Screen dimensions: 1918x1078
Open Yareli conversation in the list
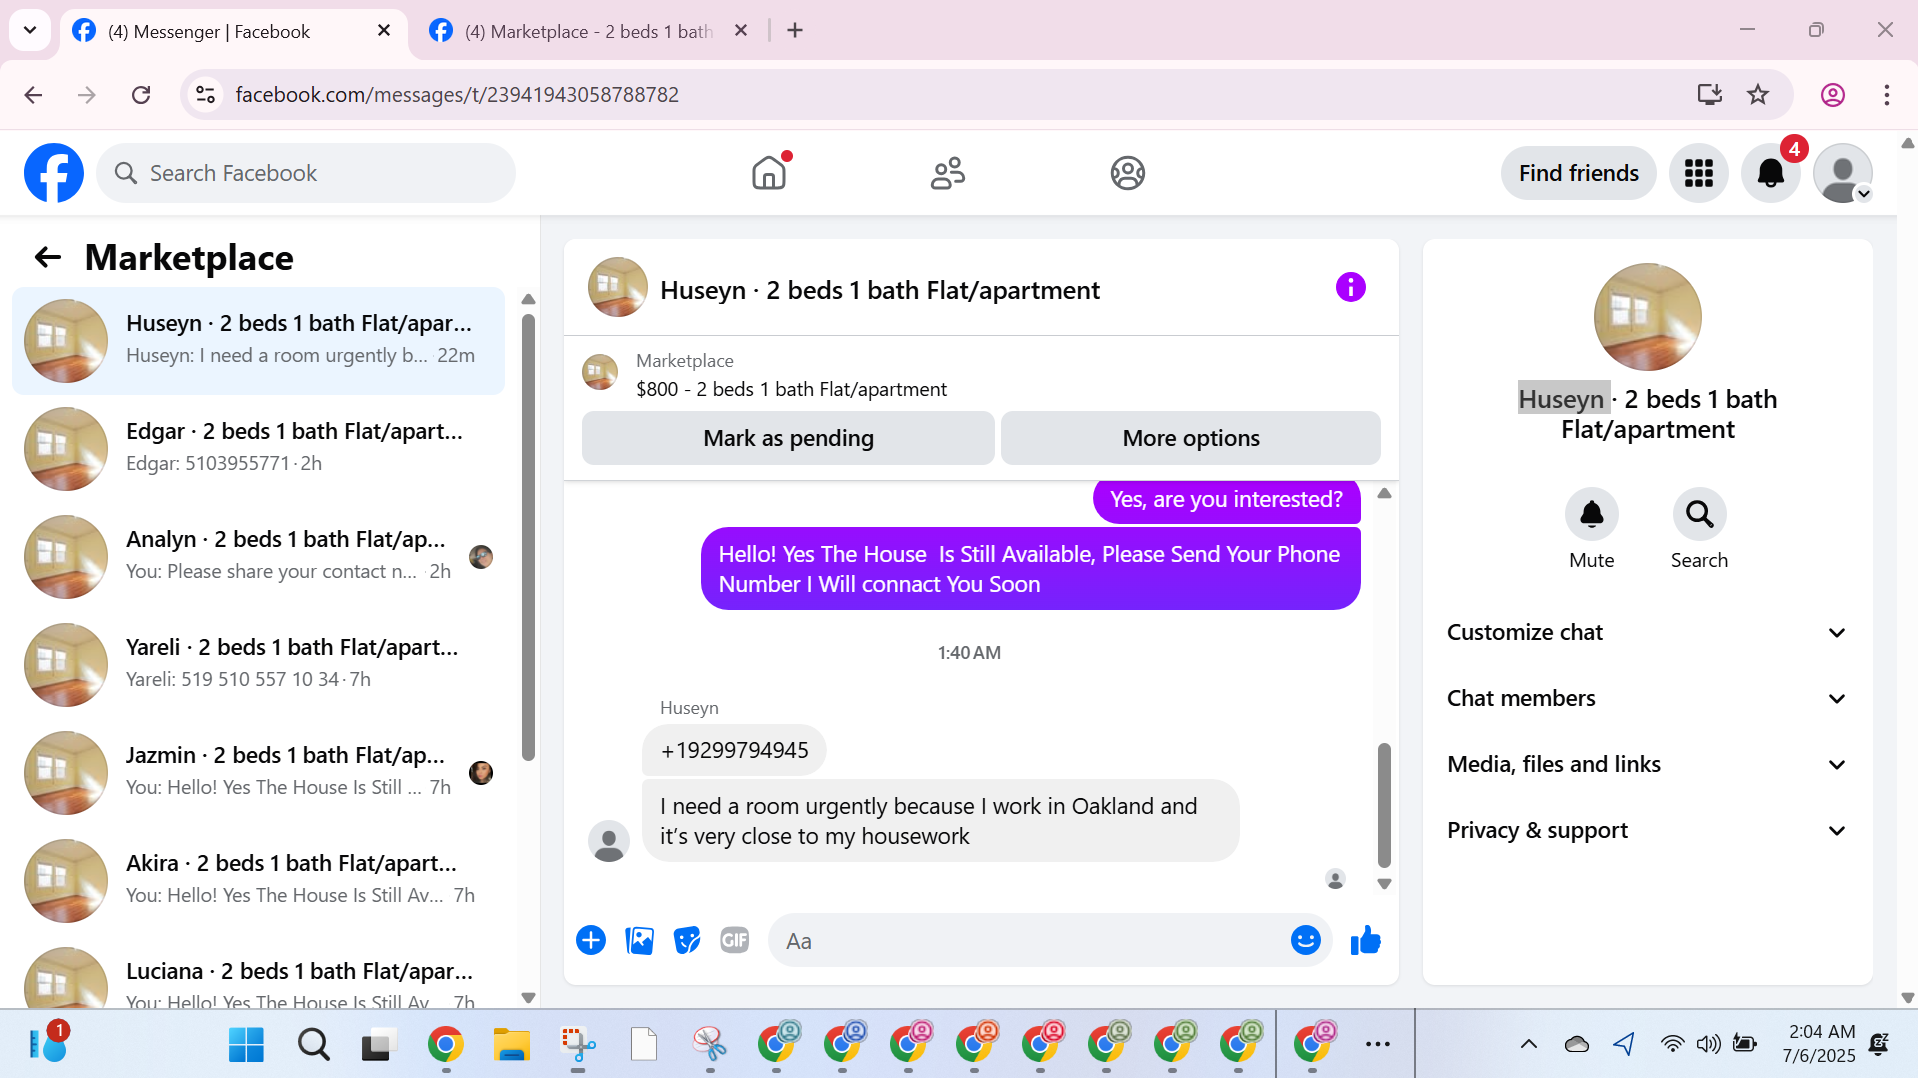pos(258,665)
